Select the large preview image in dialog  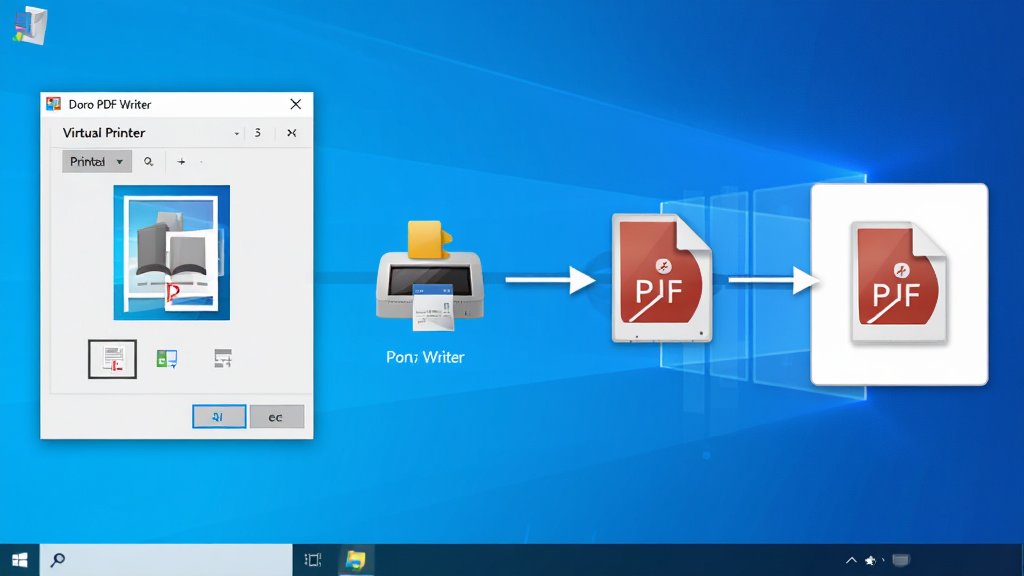(x=172, y=253)
